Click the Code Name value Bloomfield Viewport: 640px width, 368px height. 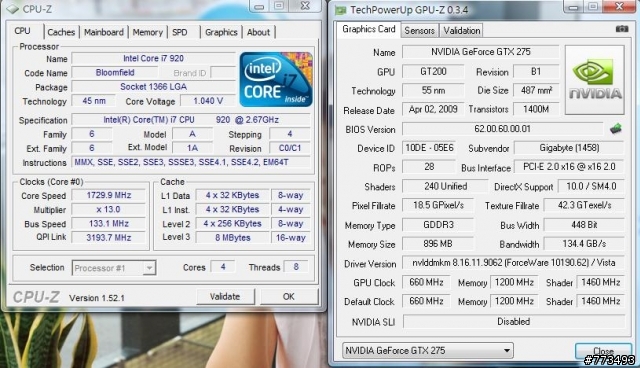[115, 73]
